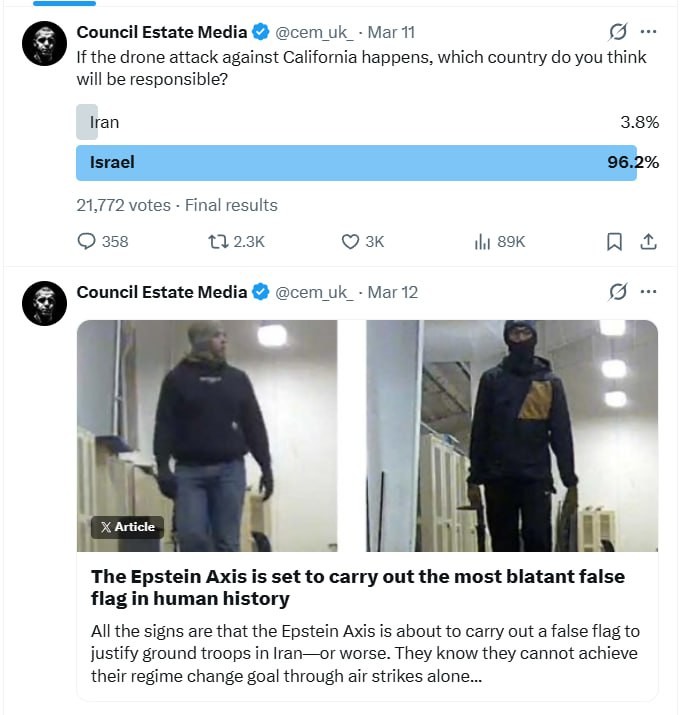692x715 pixels.
Task: Repost the poll with 2.3K reposts
Action: pos(217,241)
